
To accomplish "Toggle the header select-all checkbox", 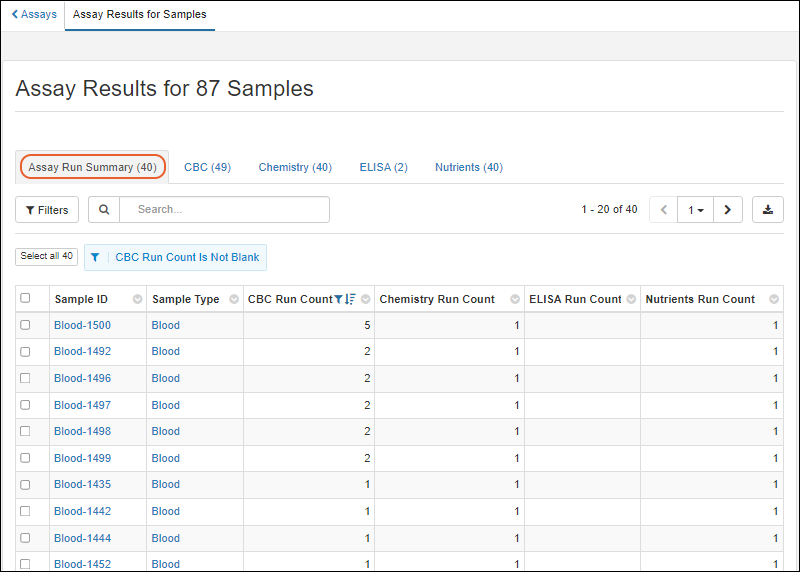I will (26, 298).
